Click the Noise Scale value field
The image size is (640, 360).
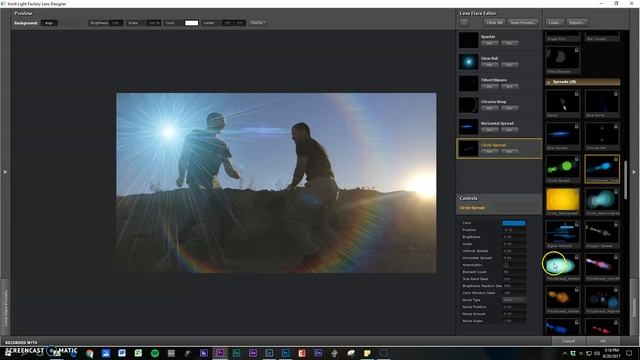(514, 321)
